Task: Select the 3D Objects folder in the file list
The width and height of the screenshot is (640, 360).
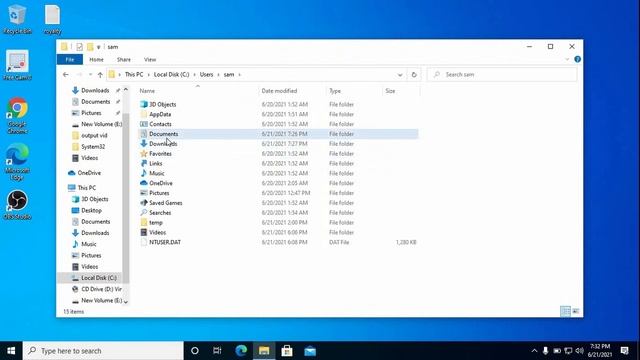Action: point(162,104)
